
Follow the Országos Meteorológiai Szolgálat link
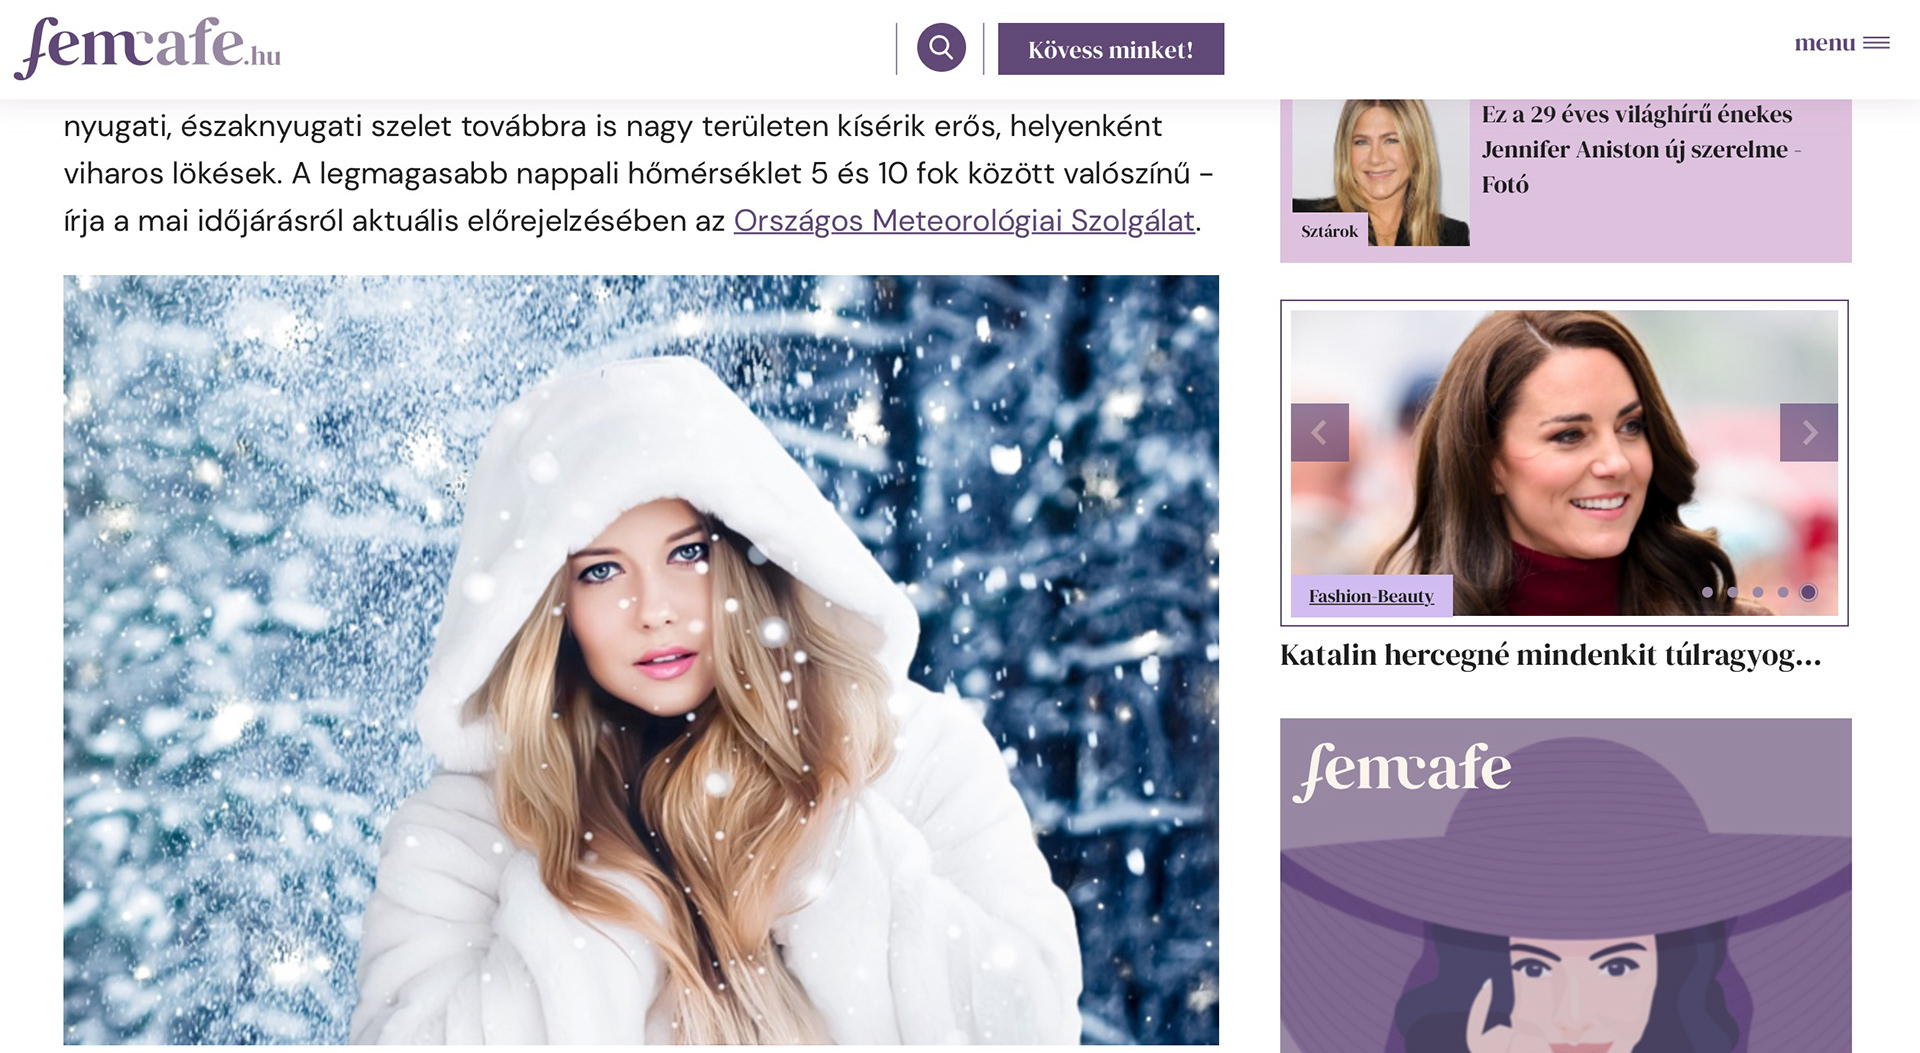pos(964,220)
